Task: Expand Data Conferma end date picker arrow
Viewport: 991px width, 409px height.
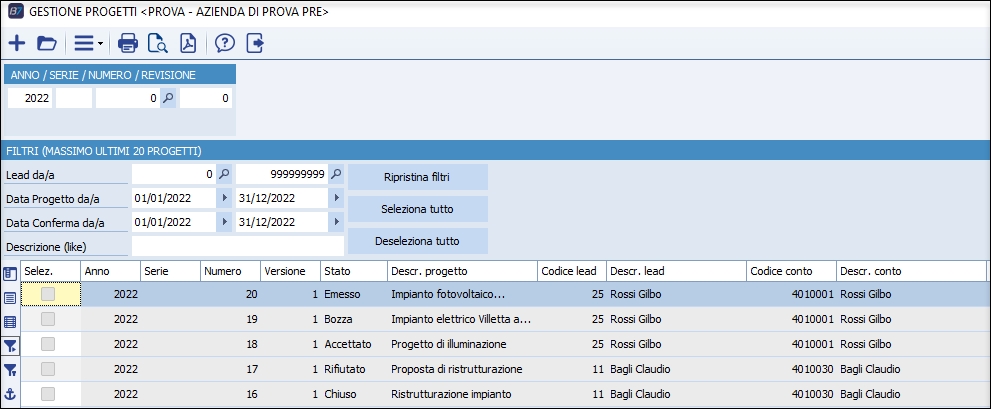Action: coord(336,222)
